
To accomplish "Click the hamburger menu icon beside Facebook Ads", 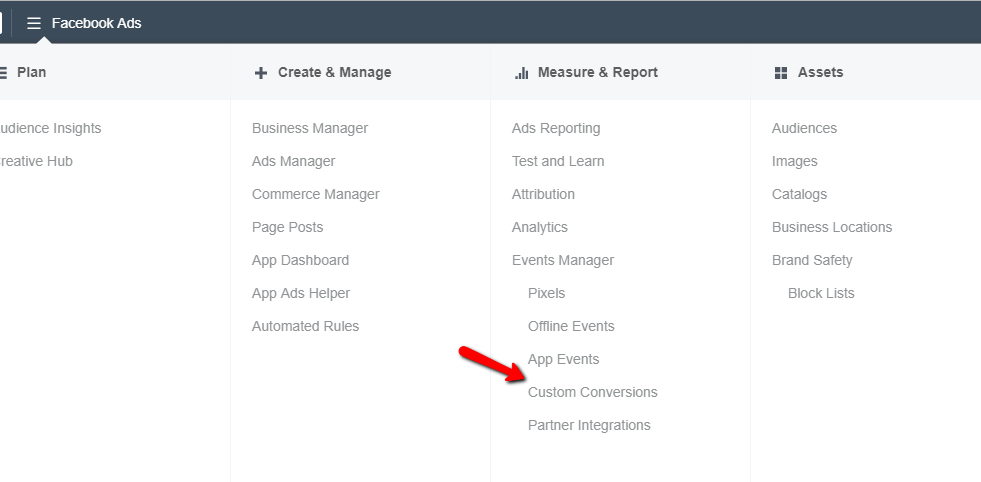I will [34, 23].
